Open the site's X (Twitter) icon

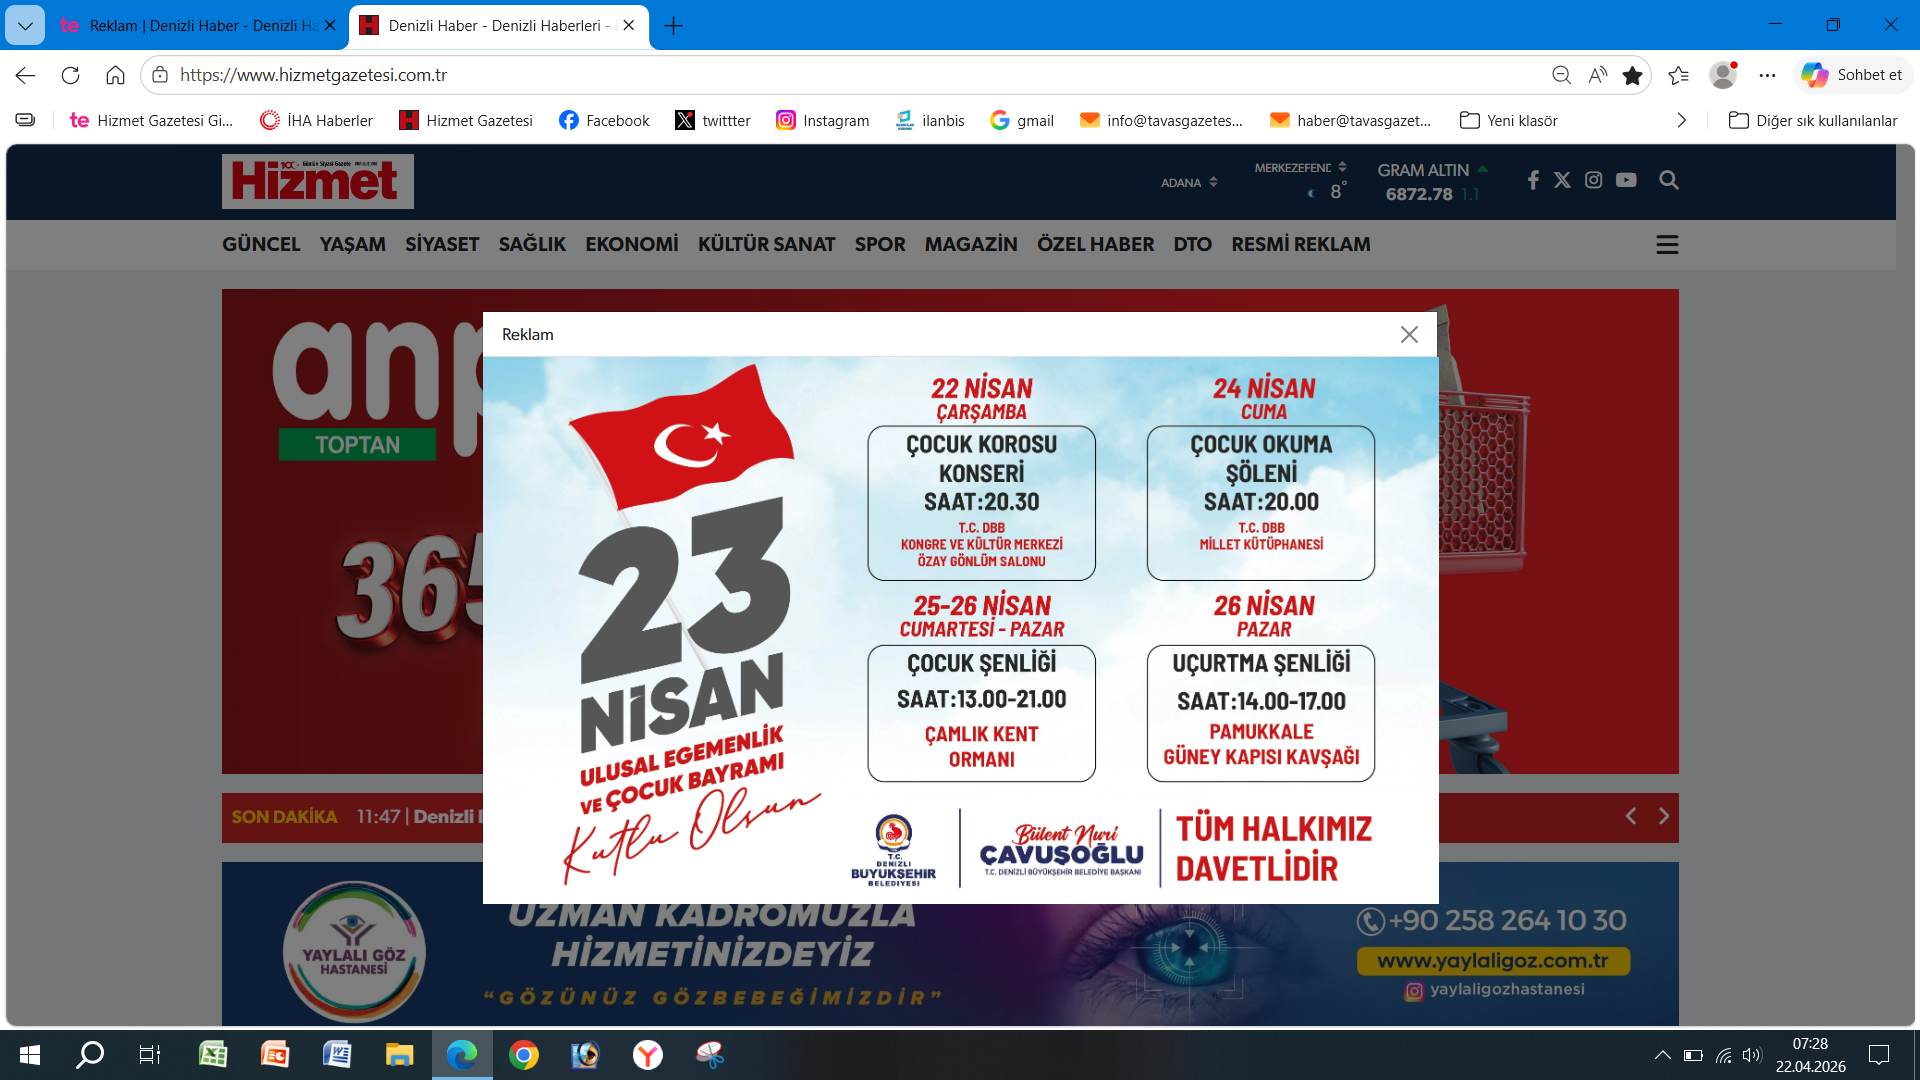pos(1563,180)
